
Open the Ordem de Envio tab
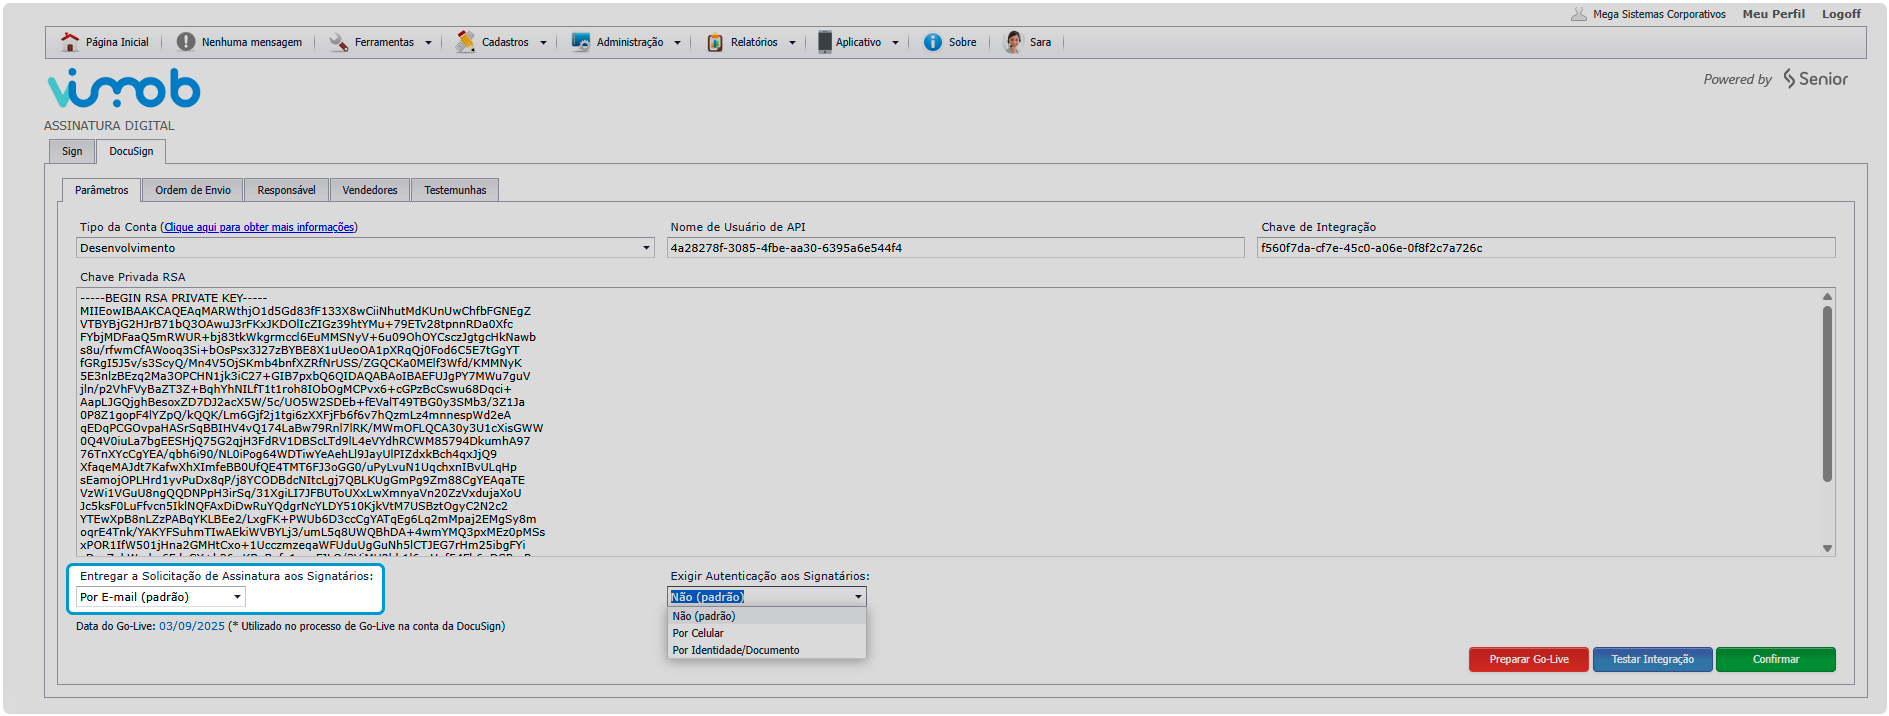point(193,190)
